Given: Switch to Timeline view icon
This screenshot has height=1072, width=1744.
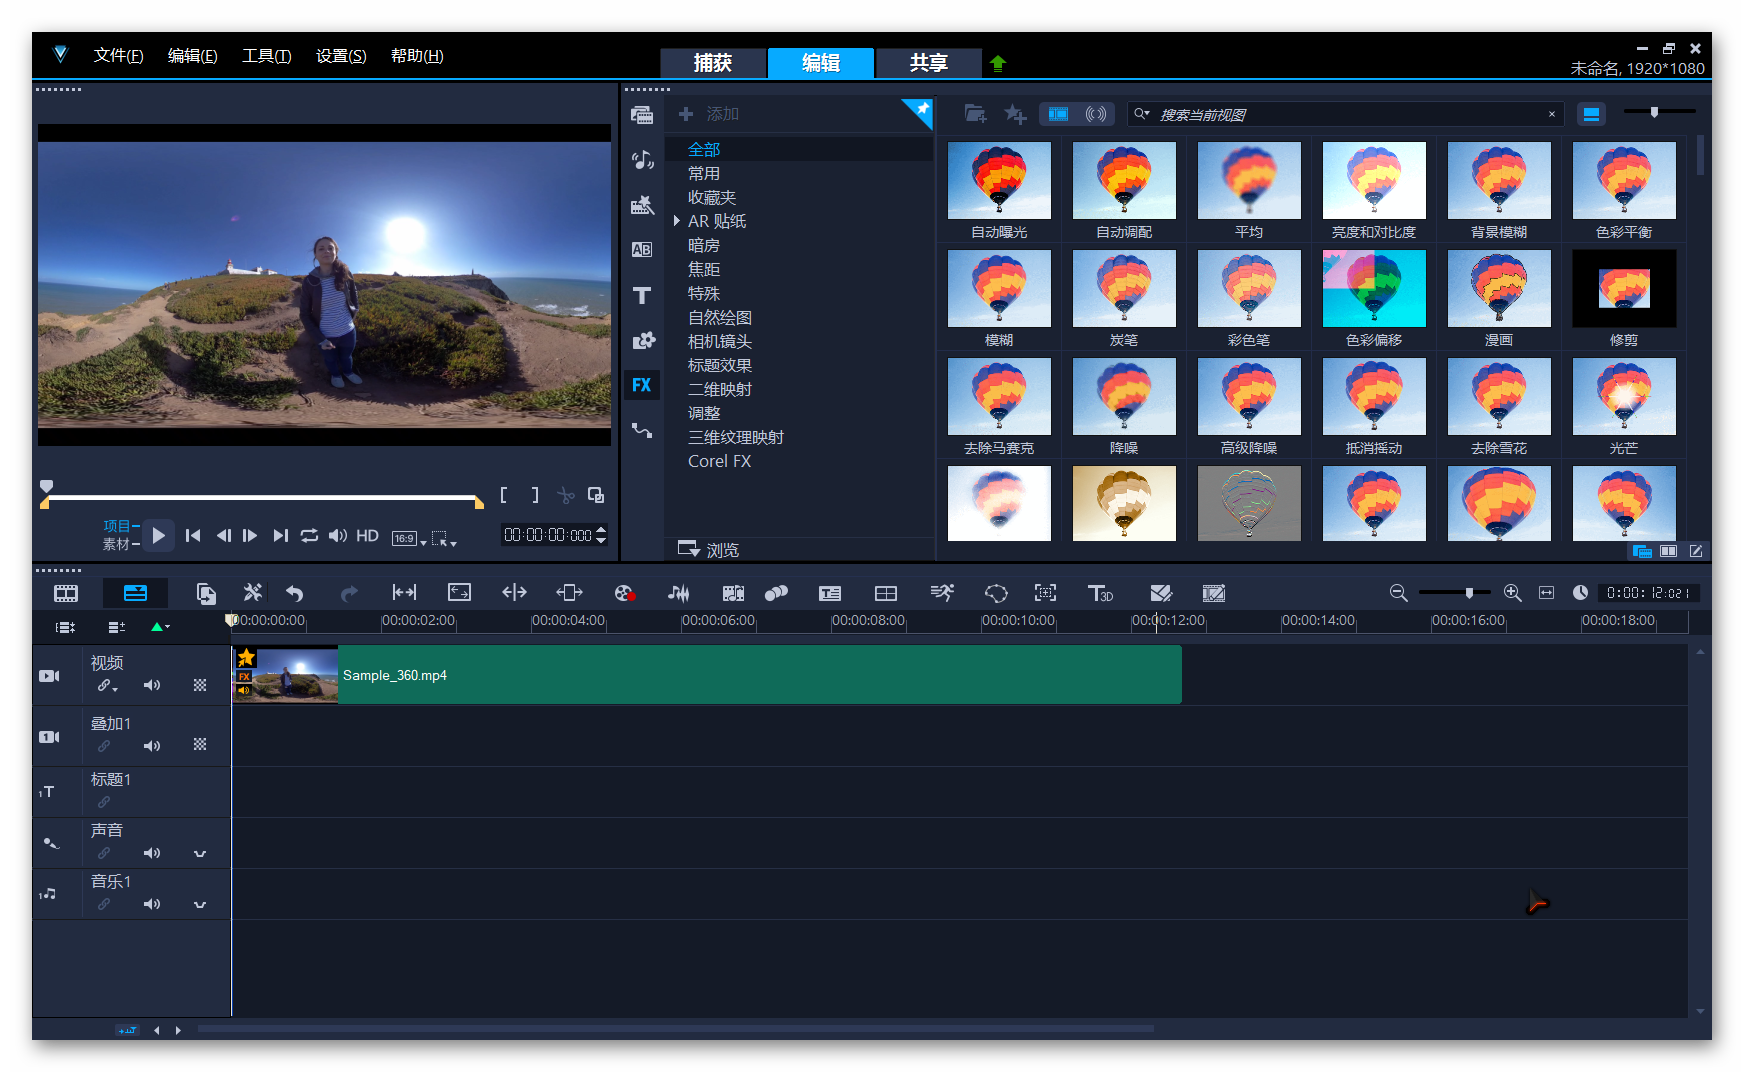Looking at the screenshot, I should tap(135, 594).
